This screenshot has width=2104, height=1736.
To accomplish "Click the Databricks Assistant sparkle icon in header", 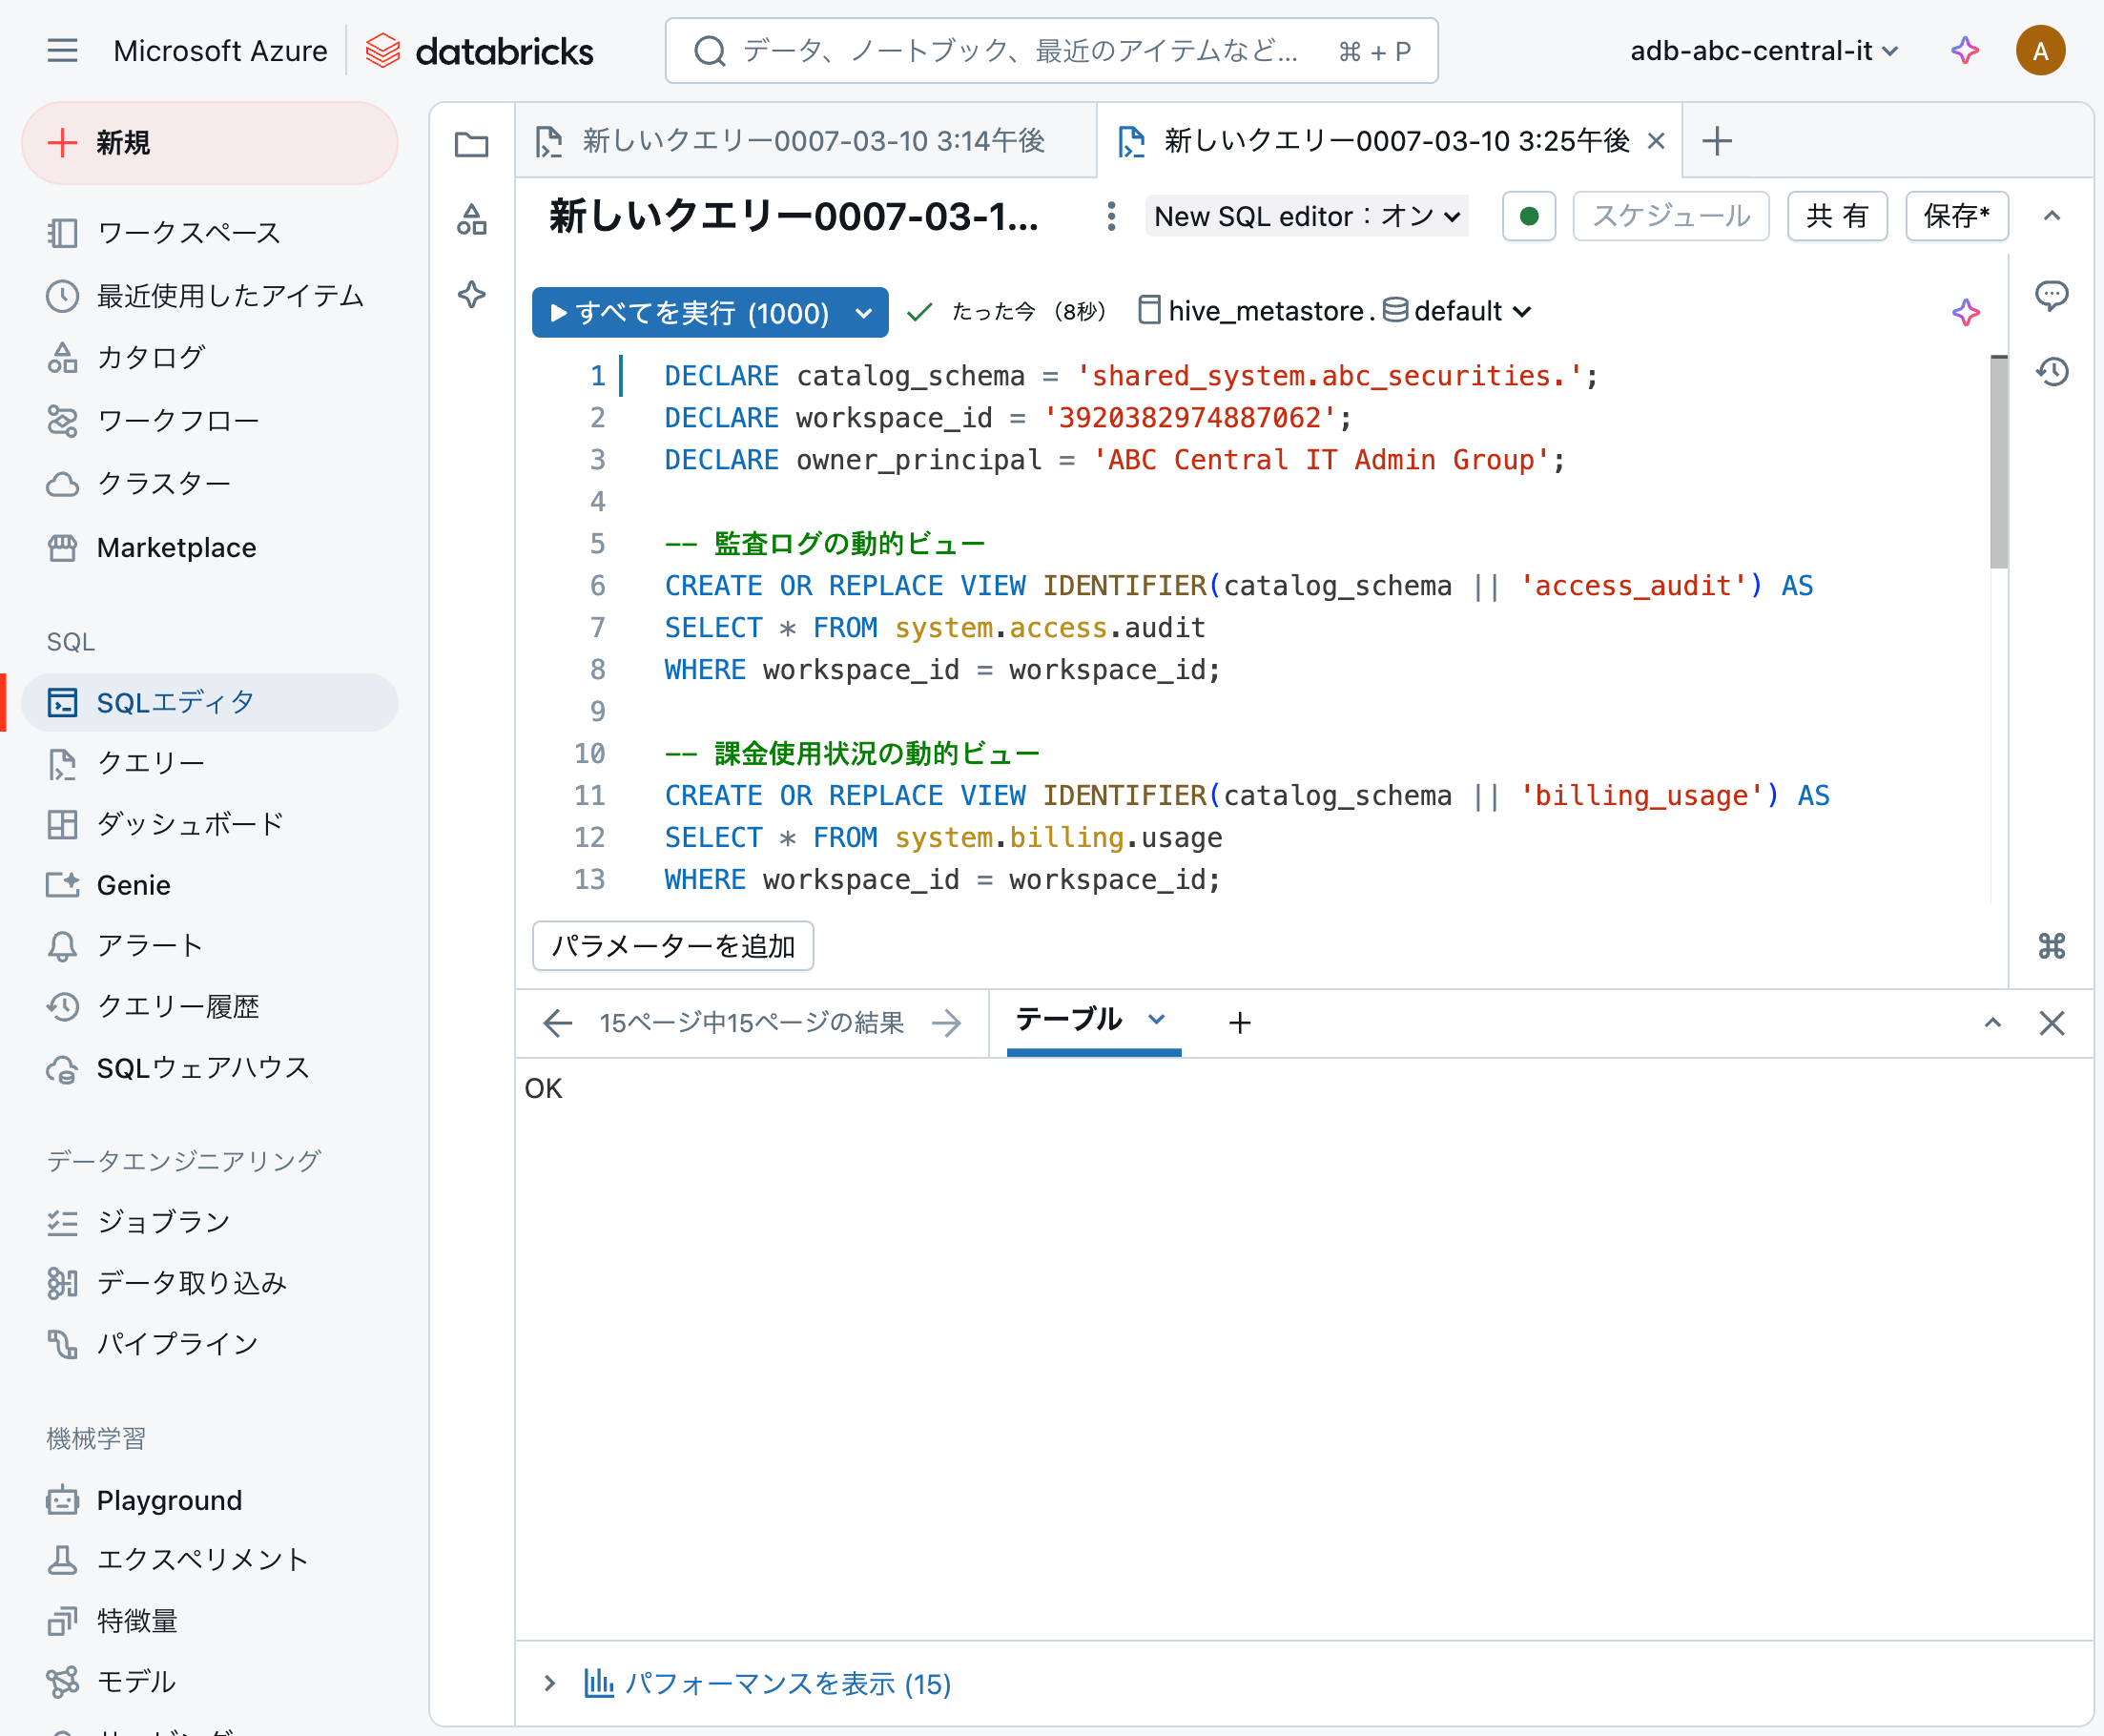I will [x=1965, y=51].
